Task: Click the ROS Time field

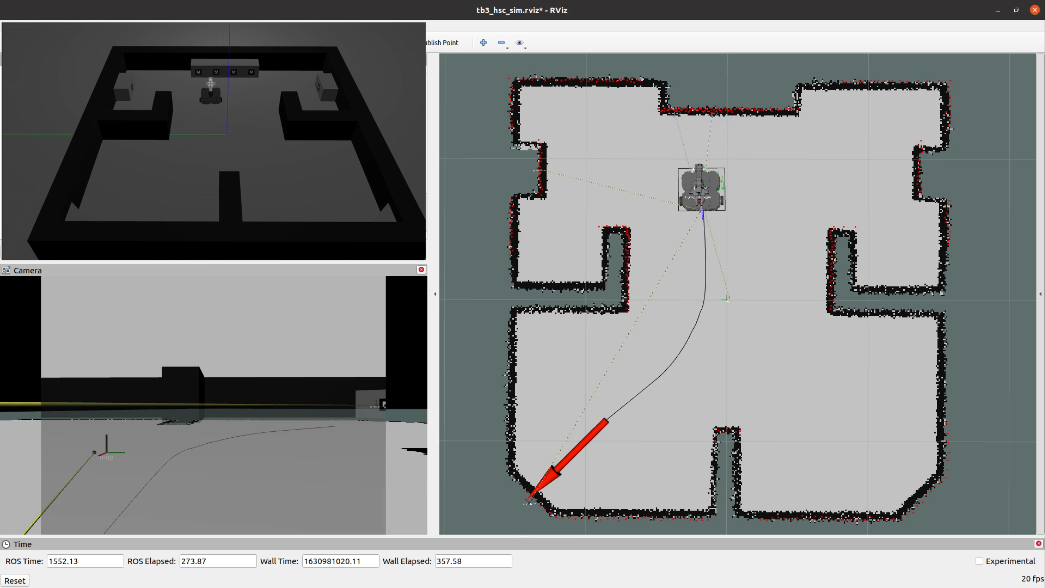Action: (85, 561)
